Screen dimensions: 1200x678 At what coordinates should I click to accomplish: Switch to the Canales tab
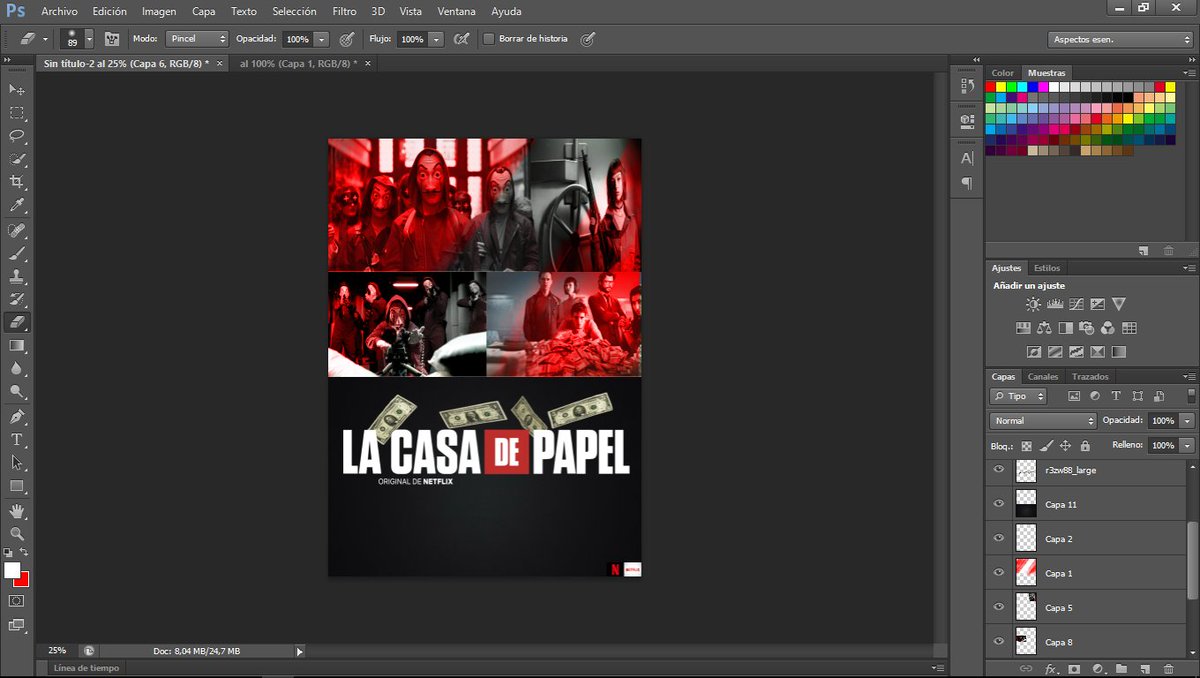[x=1043, y=376]
